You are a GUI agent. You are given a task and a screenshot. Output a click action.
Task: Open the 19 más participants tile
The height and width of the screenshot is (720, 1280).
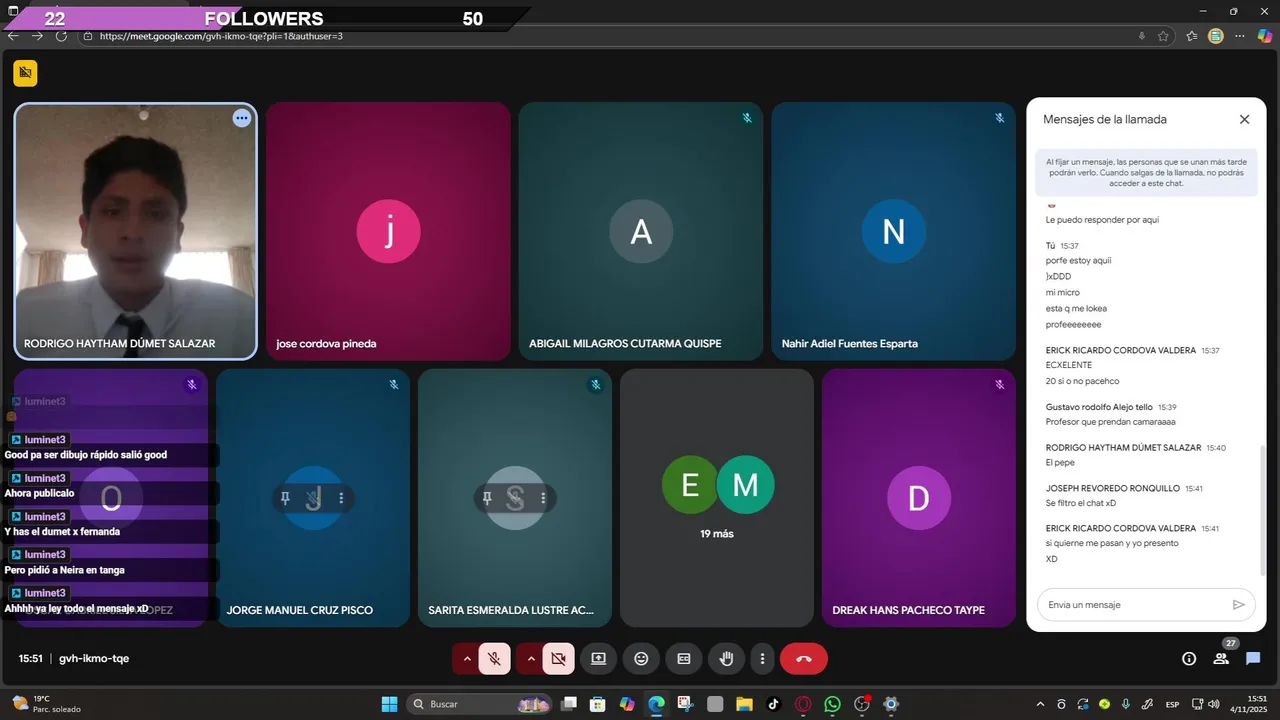717,498
